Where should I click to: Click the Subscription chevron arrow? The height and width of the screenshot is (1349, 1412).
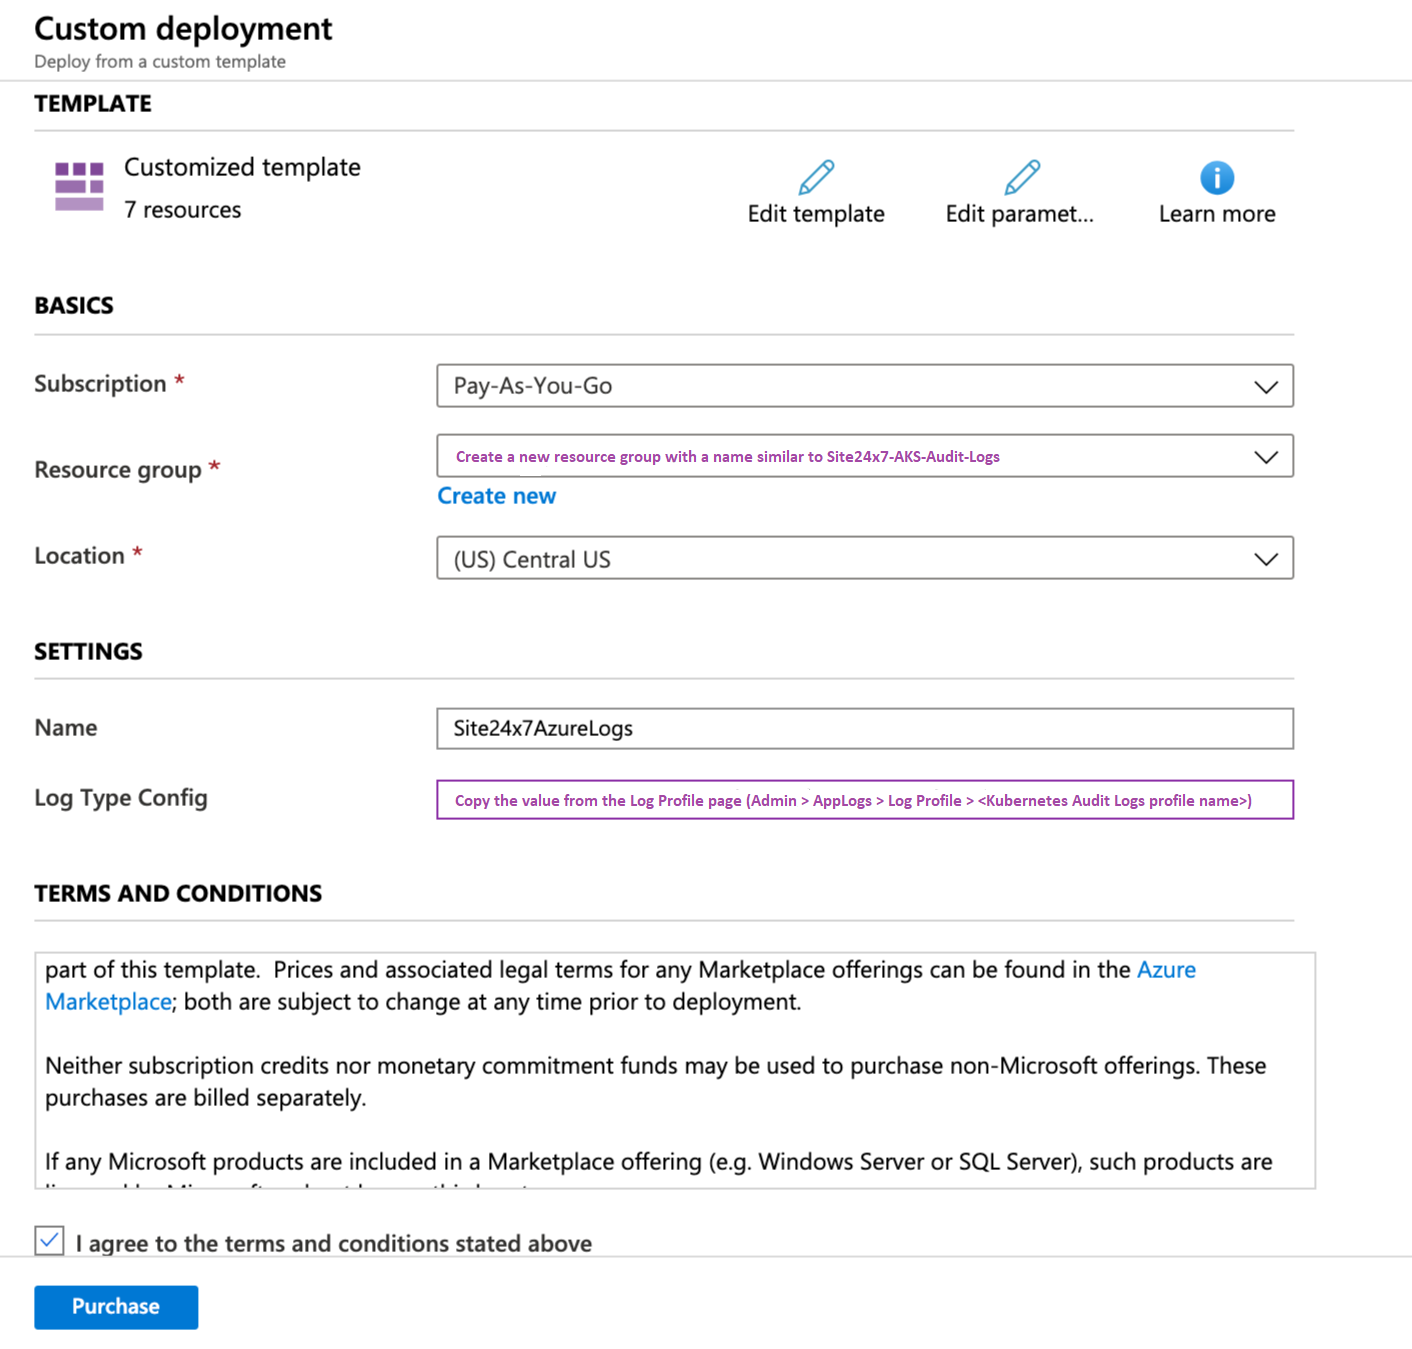1266,387
